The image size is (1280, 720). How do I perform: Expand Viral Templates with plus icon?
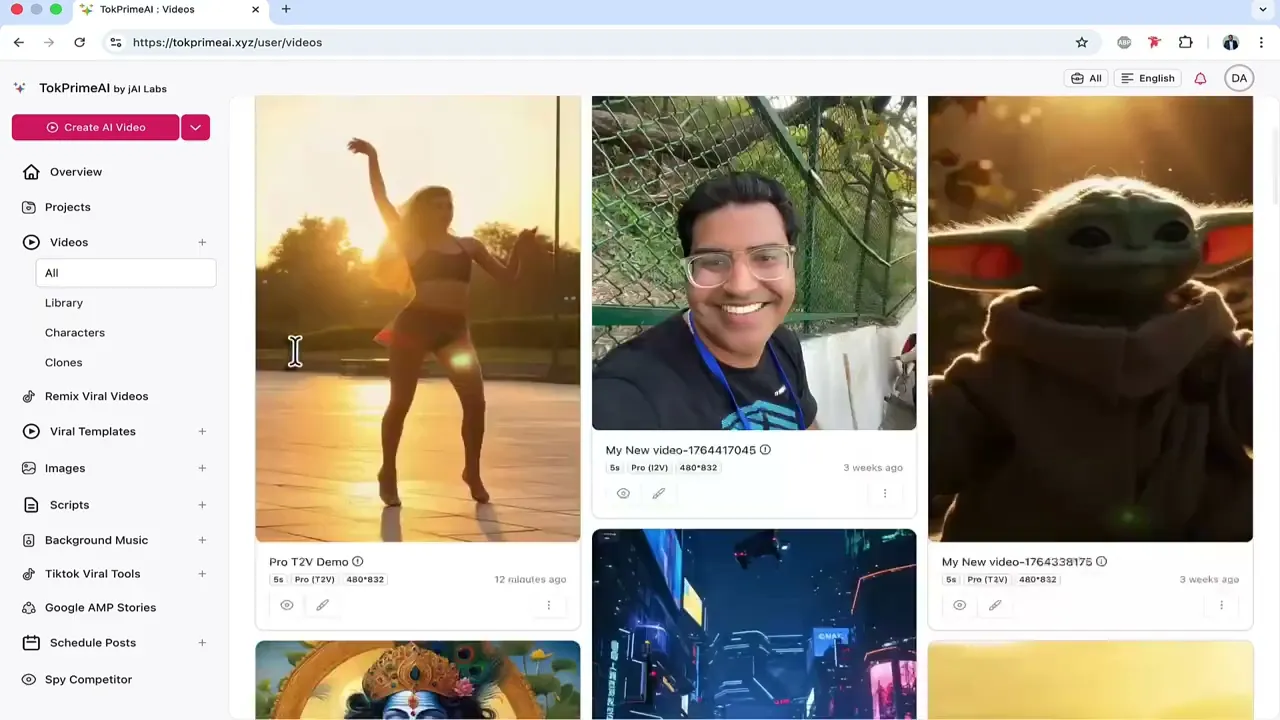point(202,431)
